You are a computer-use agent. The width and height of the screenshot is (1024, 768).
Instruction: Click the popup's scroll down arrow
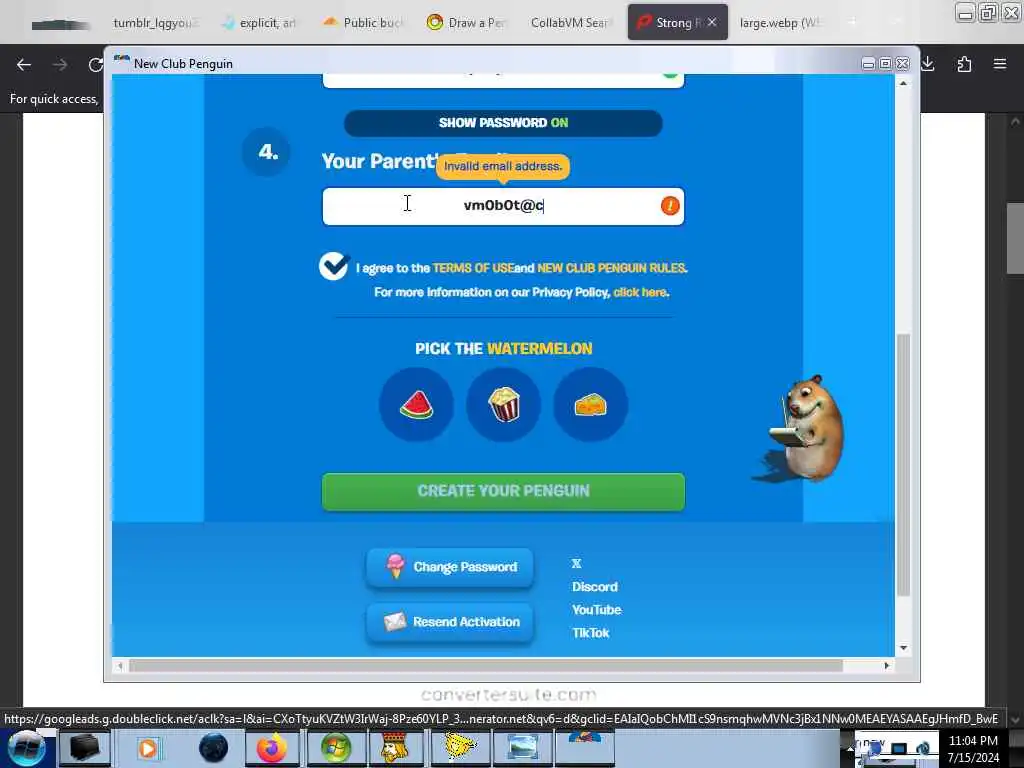click(x=903, y=648)
